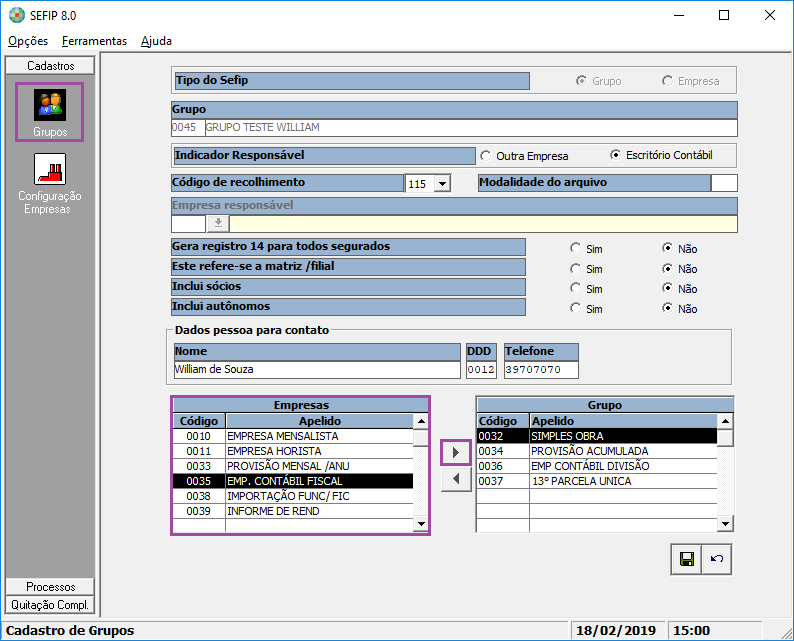Viewport: 794px width, 641px height.
Task: Click up arrow of Empresas list scrollbar
Action: click(421, 421)
